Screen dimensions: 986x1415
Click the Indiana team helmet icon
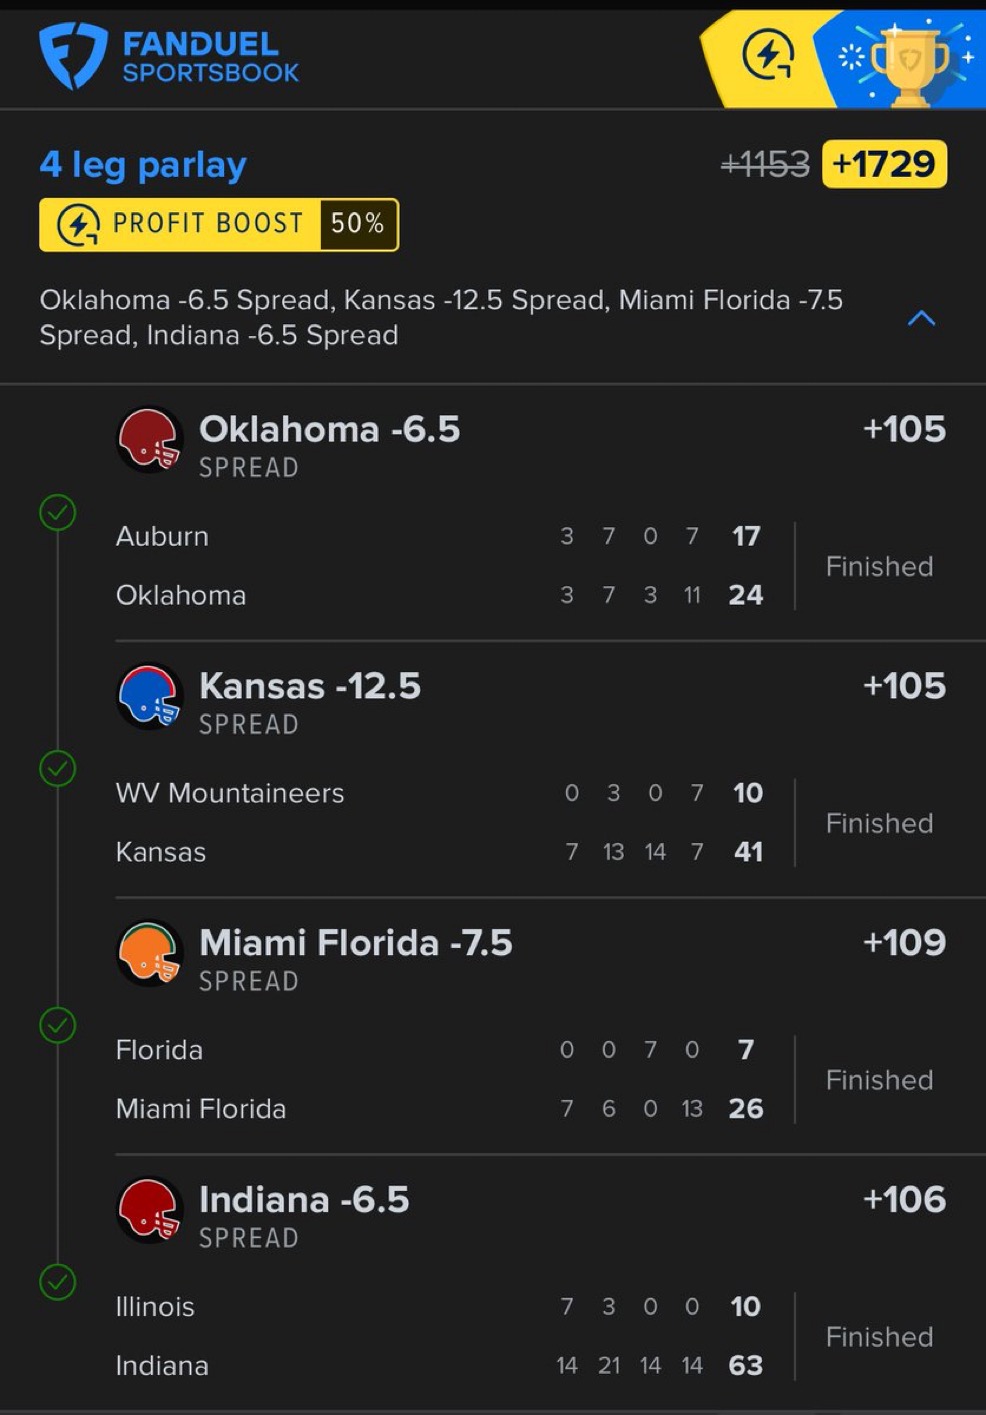(x=149, y=1210)
